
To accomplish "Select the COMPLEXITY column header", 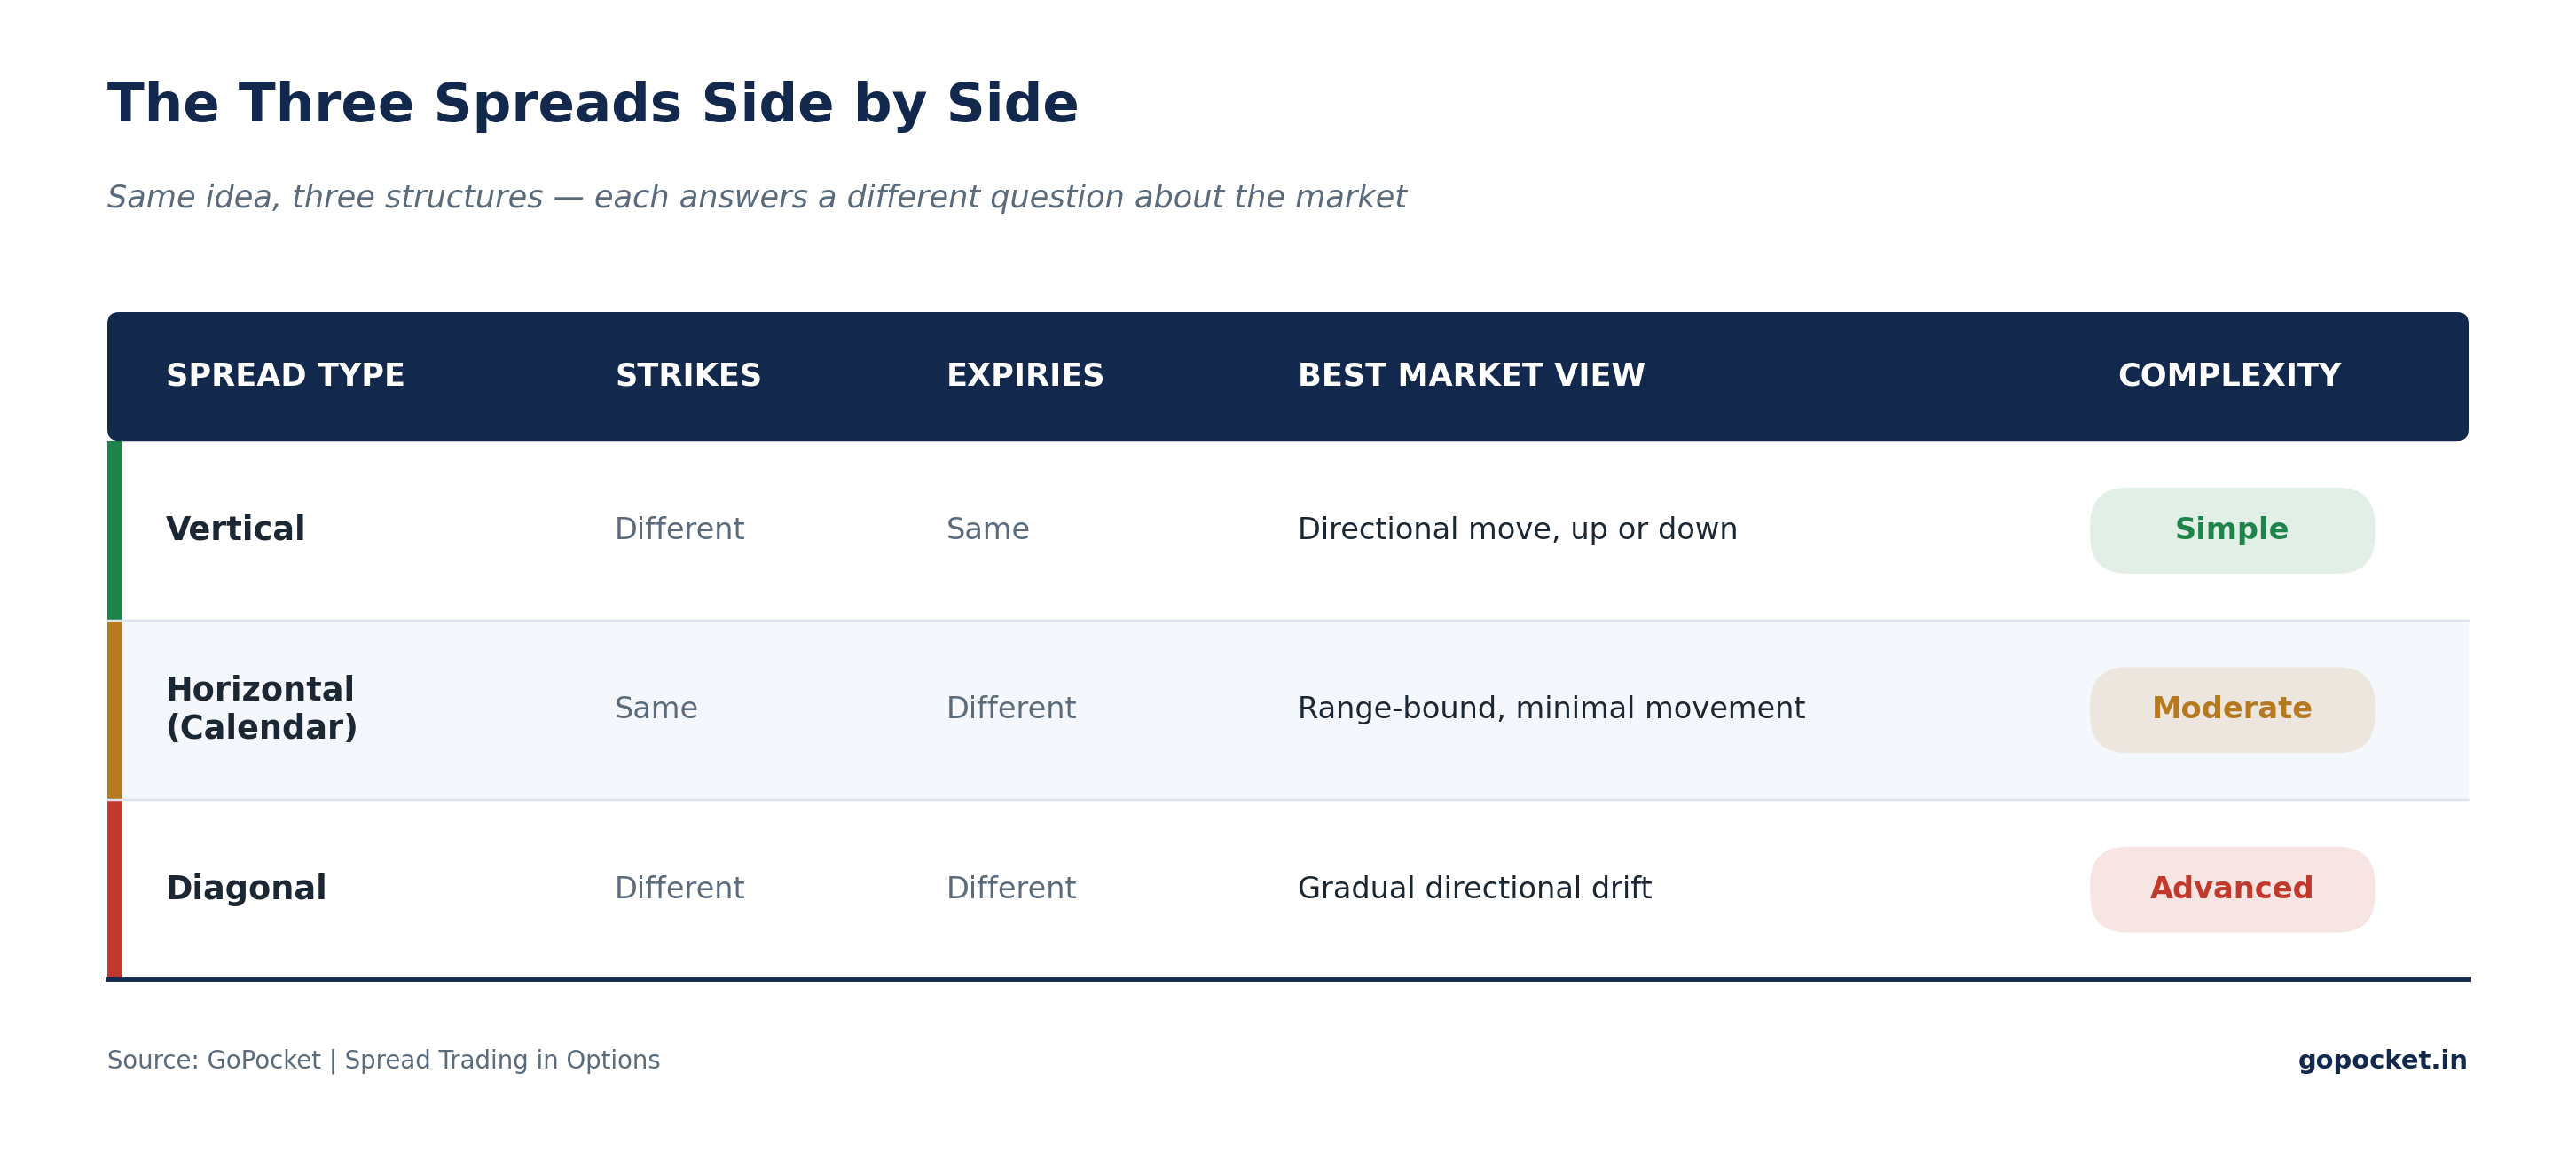I will click(x=2229, y=376).
